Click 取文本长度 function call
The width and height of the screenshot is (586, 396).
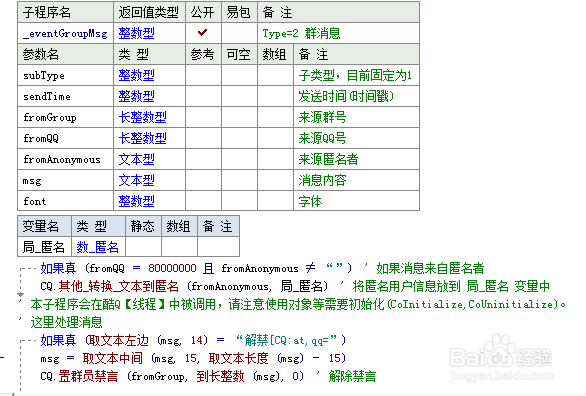click(x=238, y=358)
